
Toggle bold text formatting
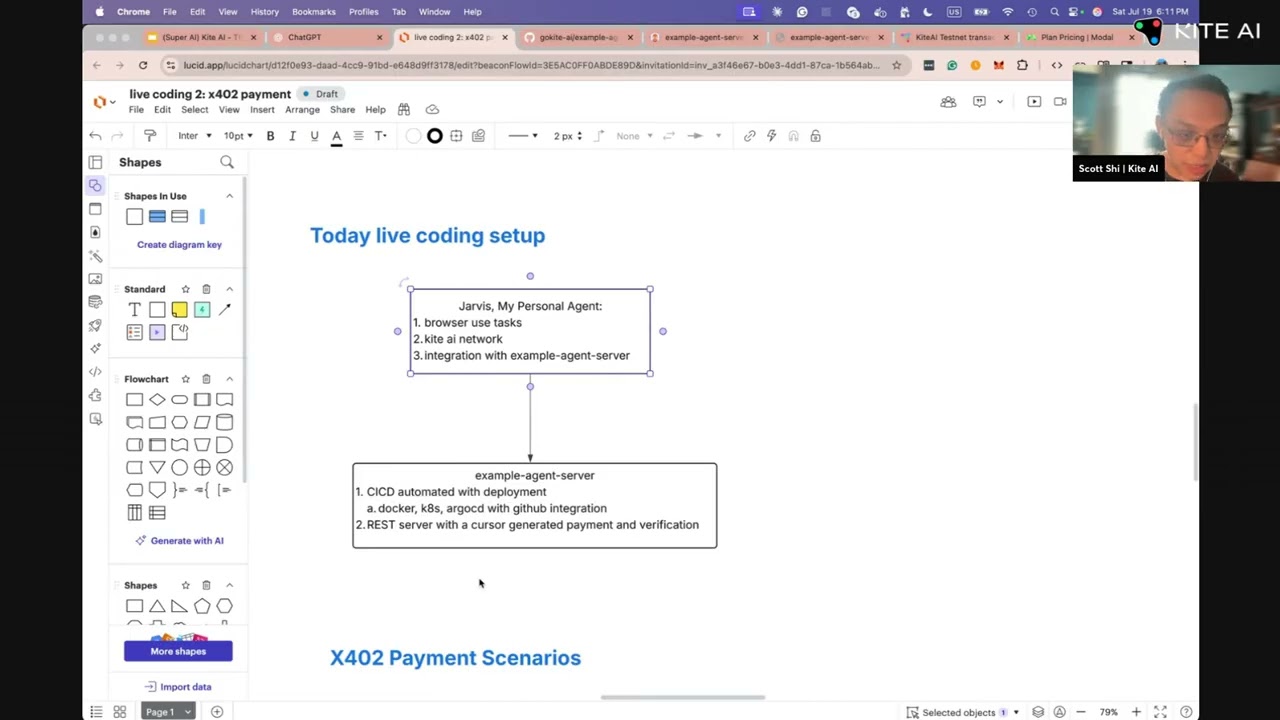[x=270, y=135]
